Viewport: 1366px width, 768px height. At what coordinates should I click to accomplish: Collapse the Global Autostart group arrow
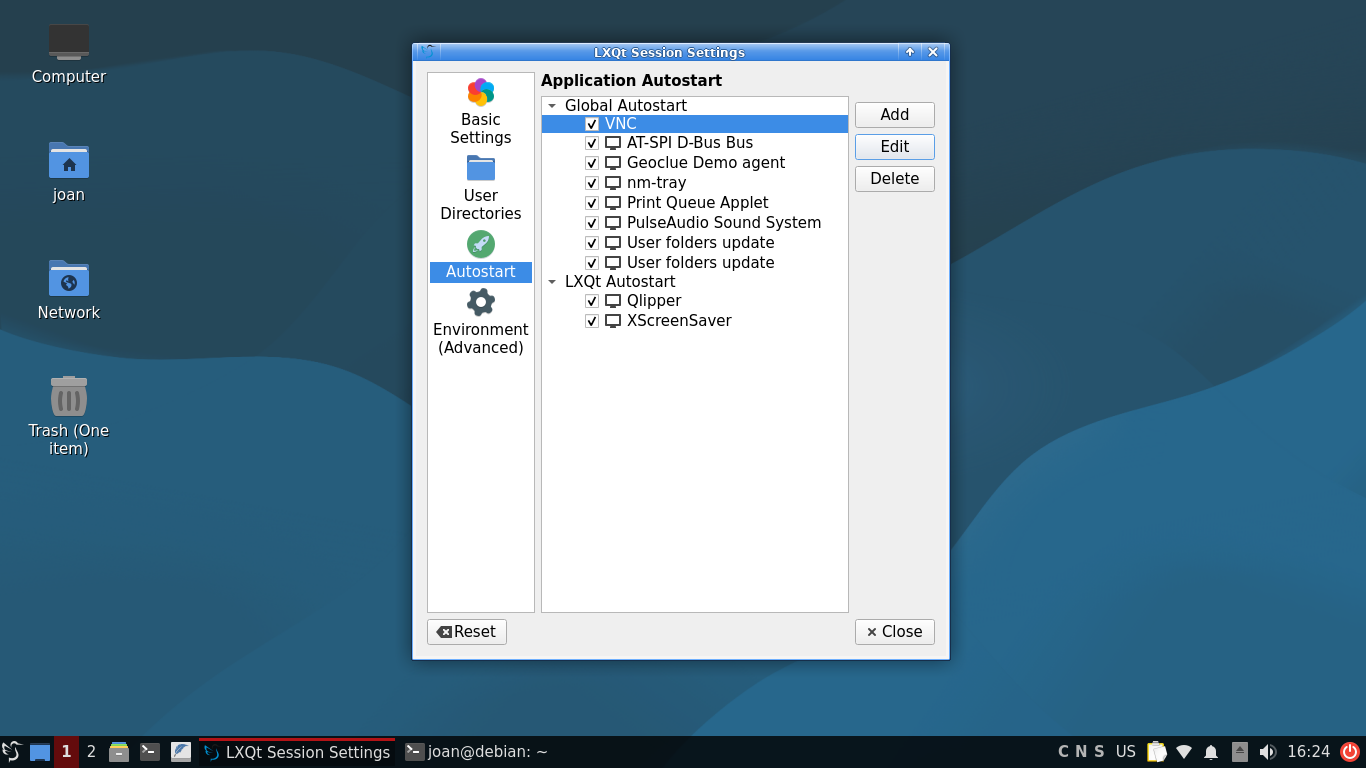[552, 106]
